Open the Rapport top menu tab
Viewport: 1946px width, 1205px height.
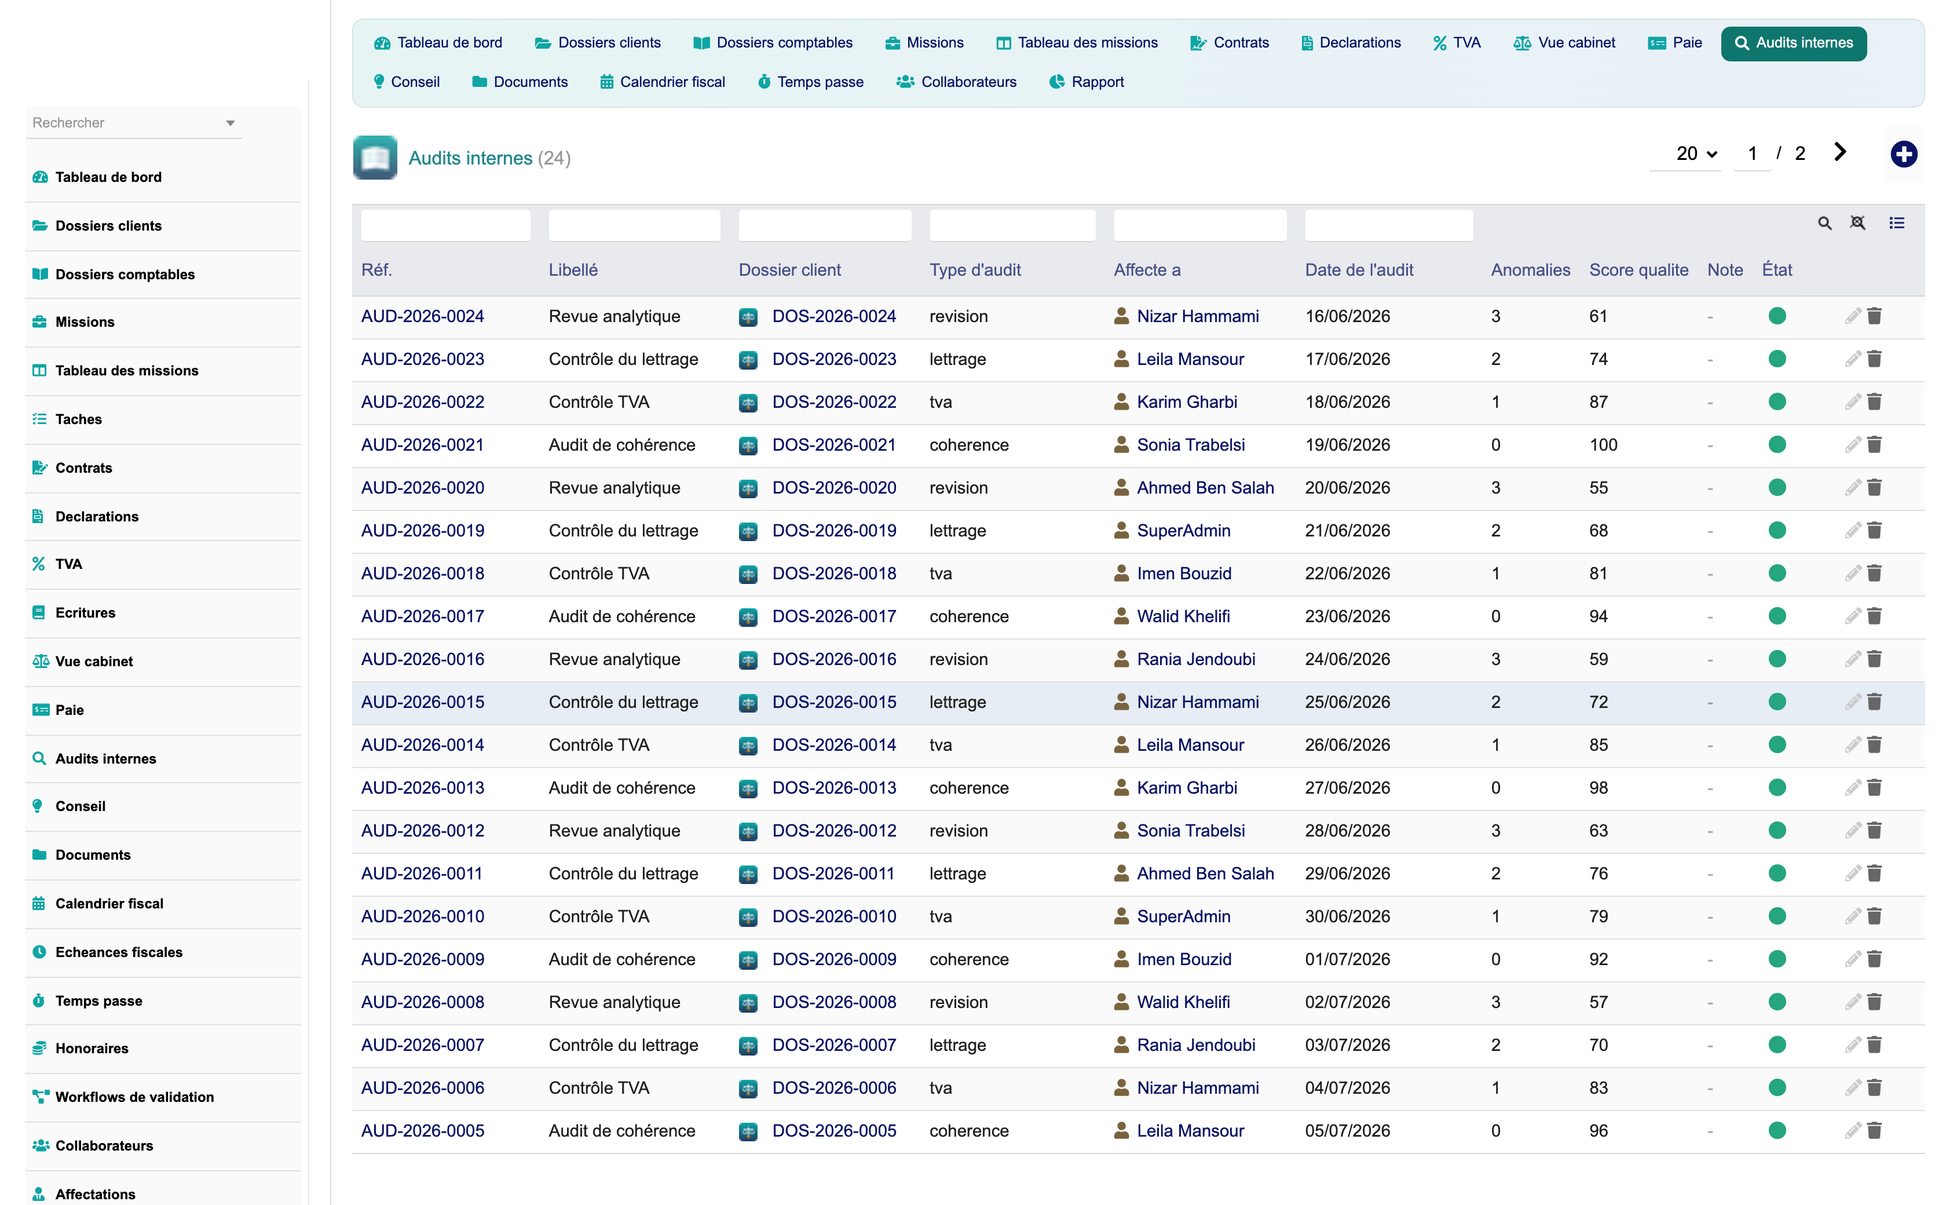pyautogui.click(x=1086, y=82)
